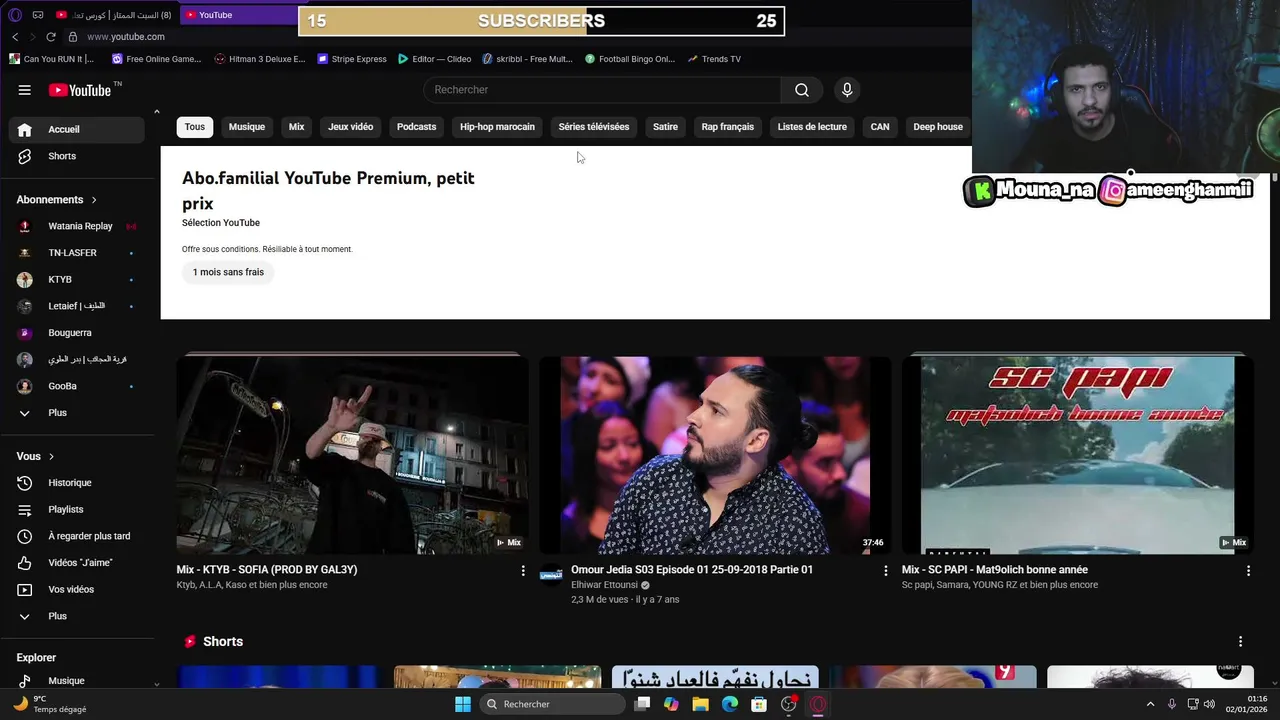Play the Mix KTYB SOFIA thumbnail
The height and width of the screenshot is (720, 1280).
tap(353, 455)
